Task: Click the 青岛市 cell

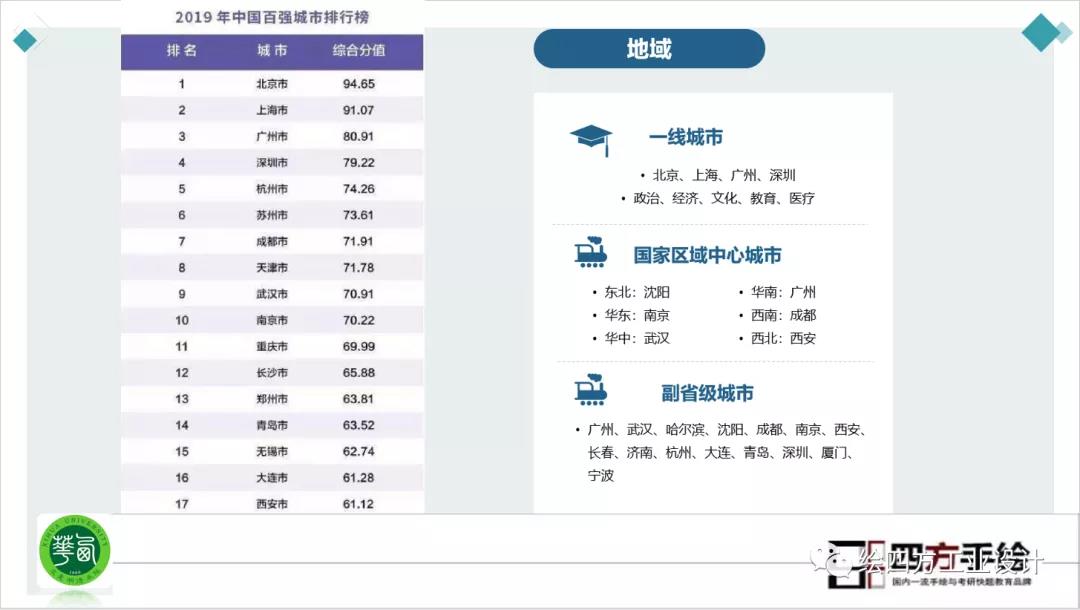Action: coord(272,425)
